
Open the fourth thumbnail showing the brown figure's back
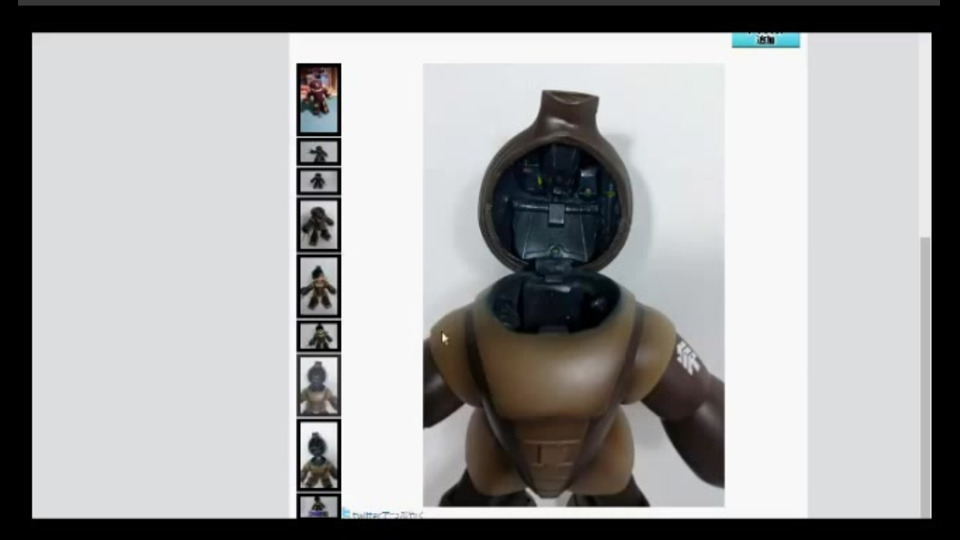(x=319, y=225)
